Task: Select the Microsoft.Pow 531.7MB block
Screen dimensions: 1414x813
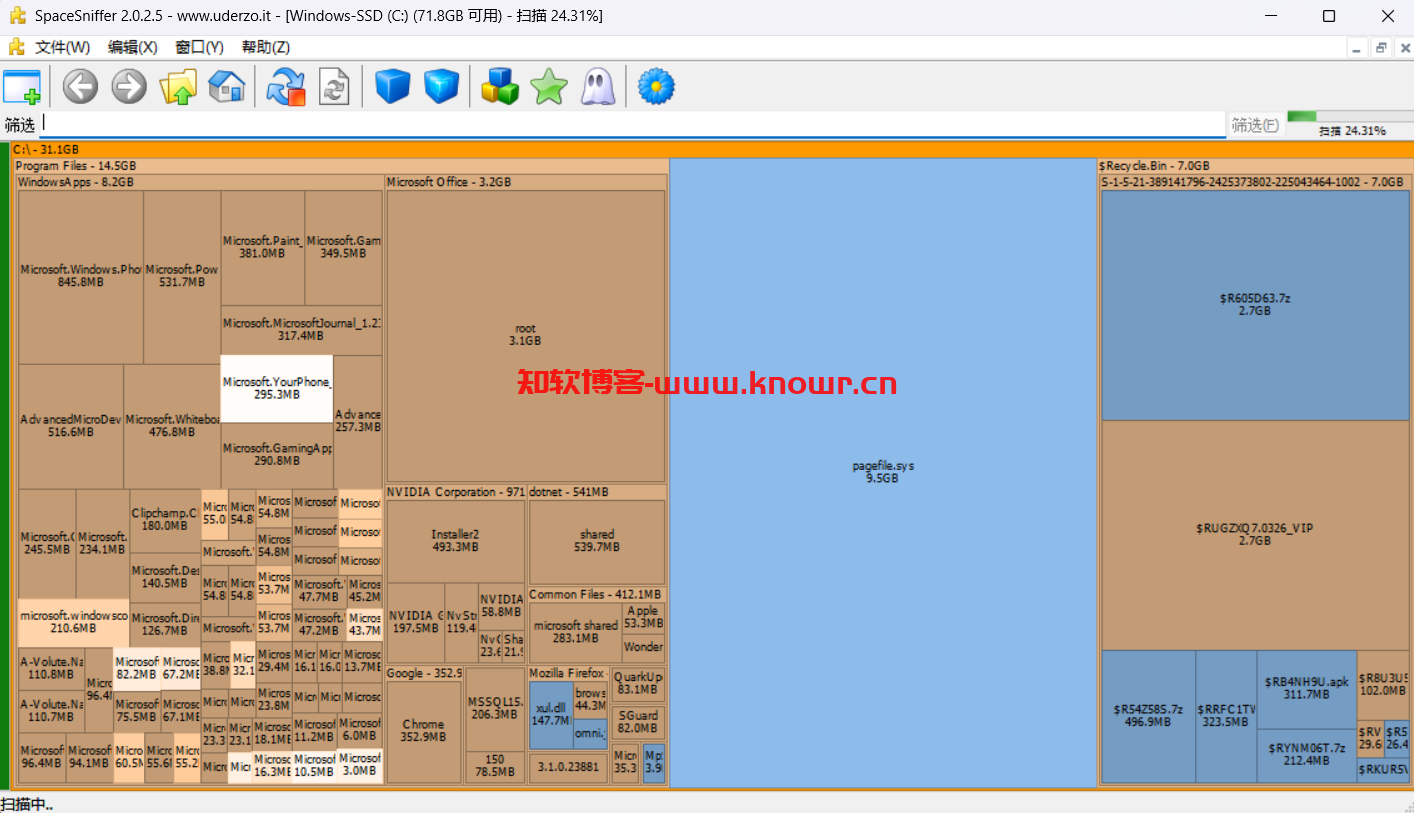Action: click(x=182, y=277)
